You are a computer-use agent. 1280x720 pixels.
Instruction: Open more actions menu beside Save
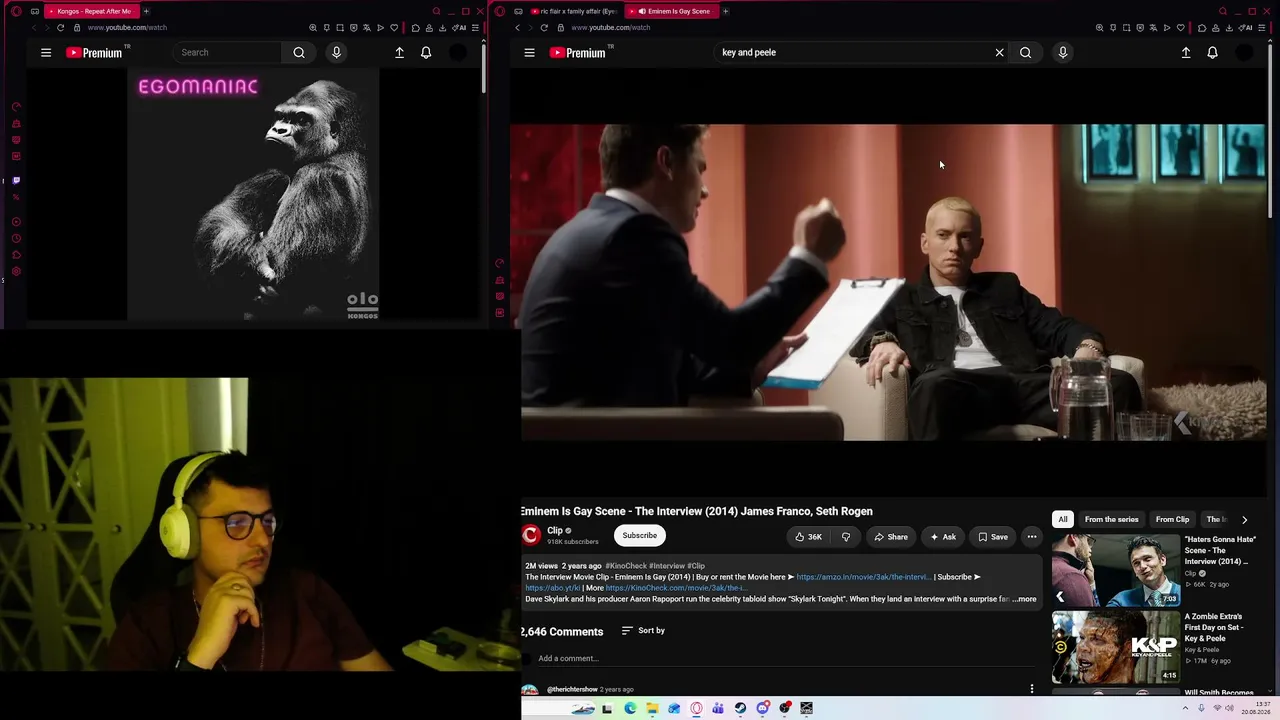tap(1032, 537)
